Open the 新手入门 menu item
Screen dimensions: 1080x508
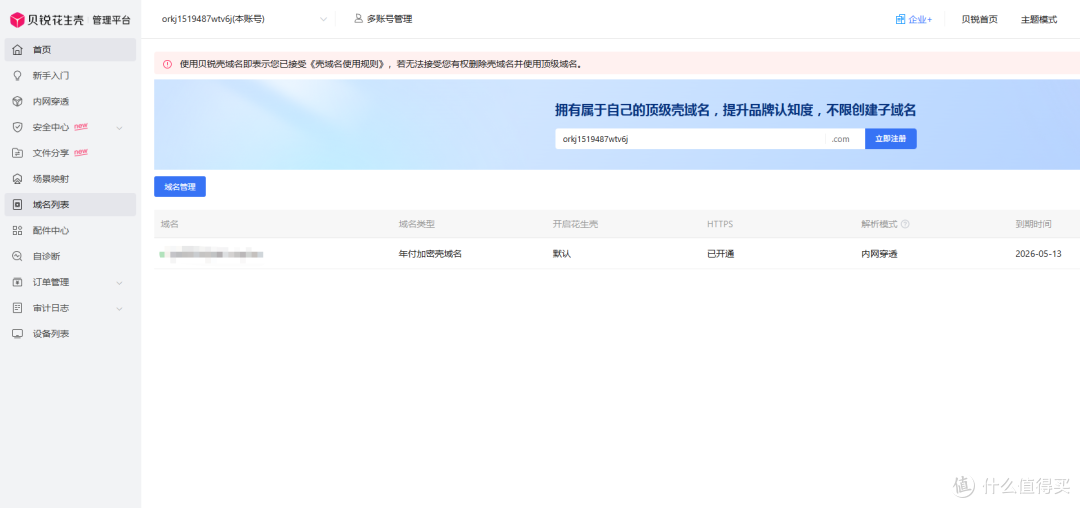70,76
